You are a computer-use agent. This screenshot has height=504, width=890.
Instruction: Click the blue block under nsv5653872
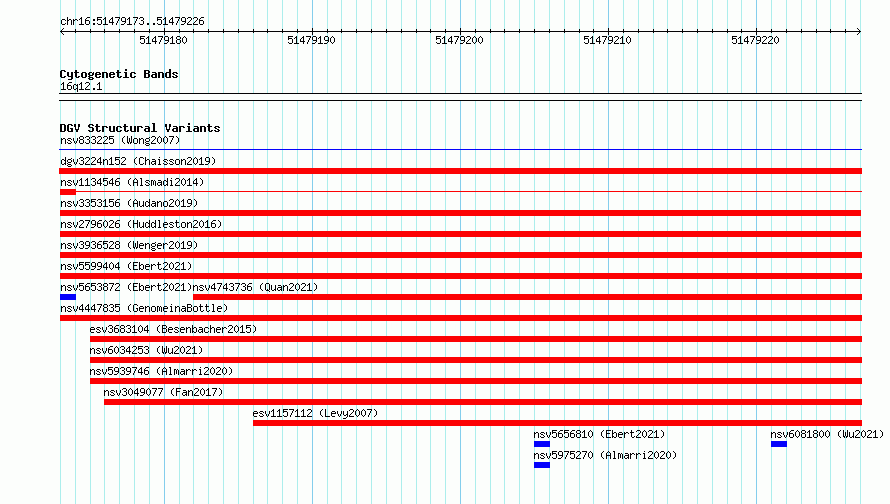[68, 297]
